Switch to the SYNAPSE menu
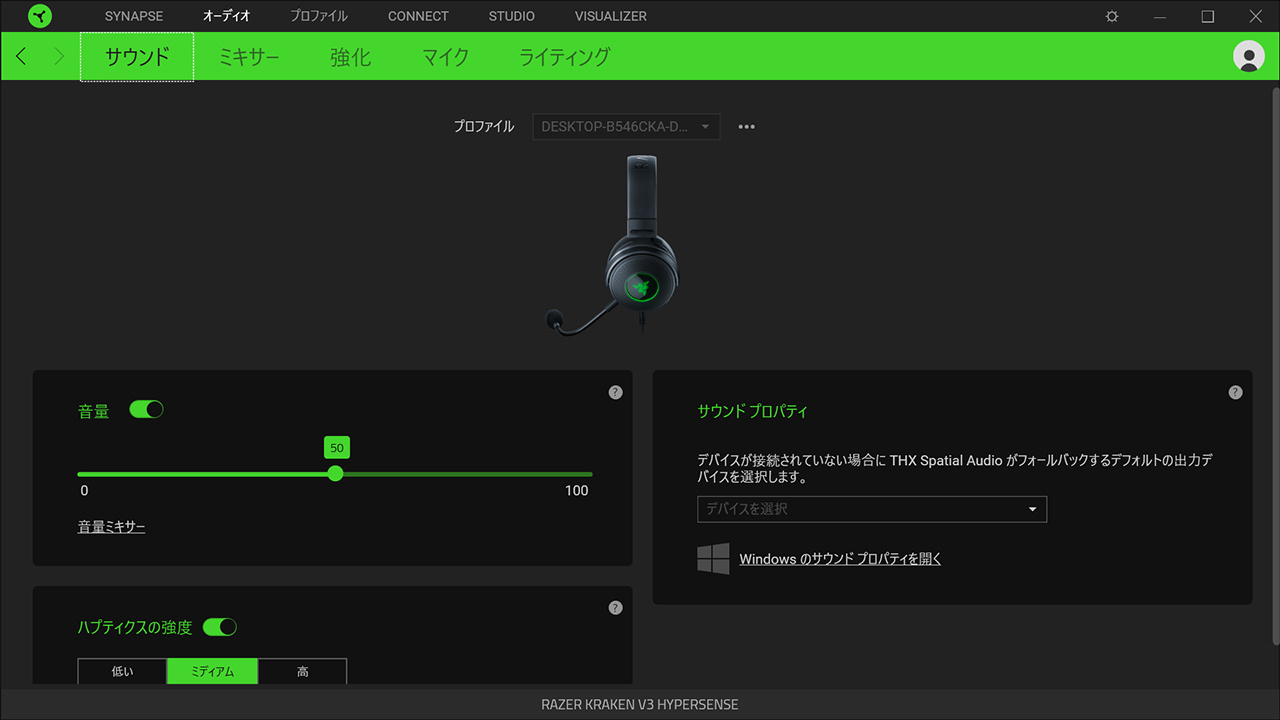This screenshot has height=720, width=1280. click(134, 16)
